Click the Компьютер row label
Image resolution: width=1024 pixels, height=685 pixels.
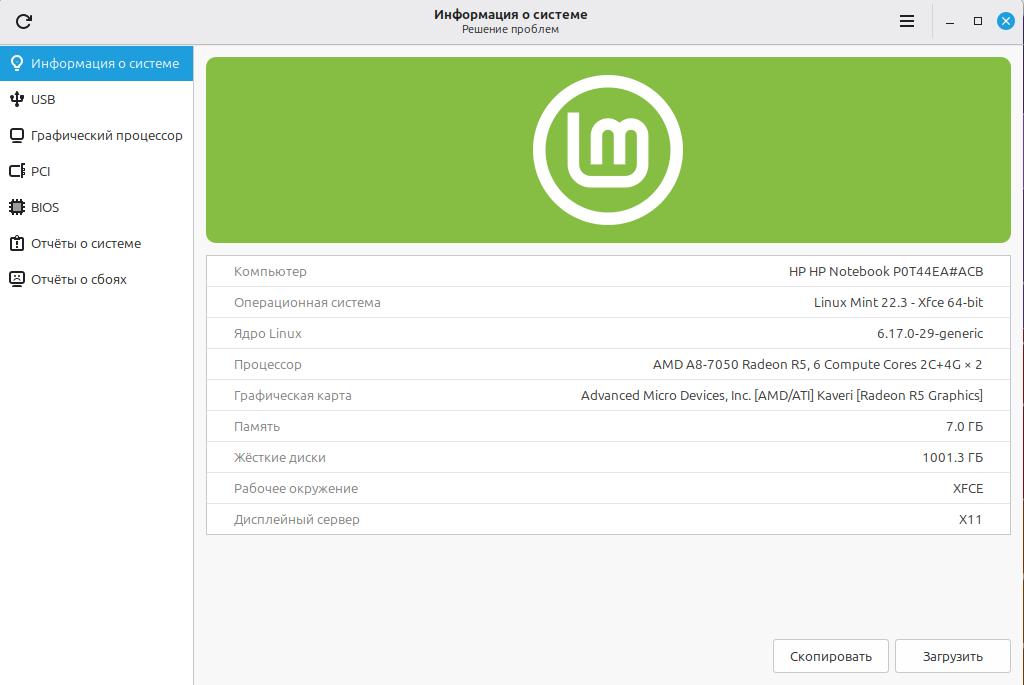(x=270, y=271)
